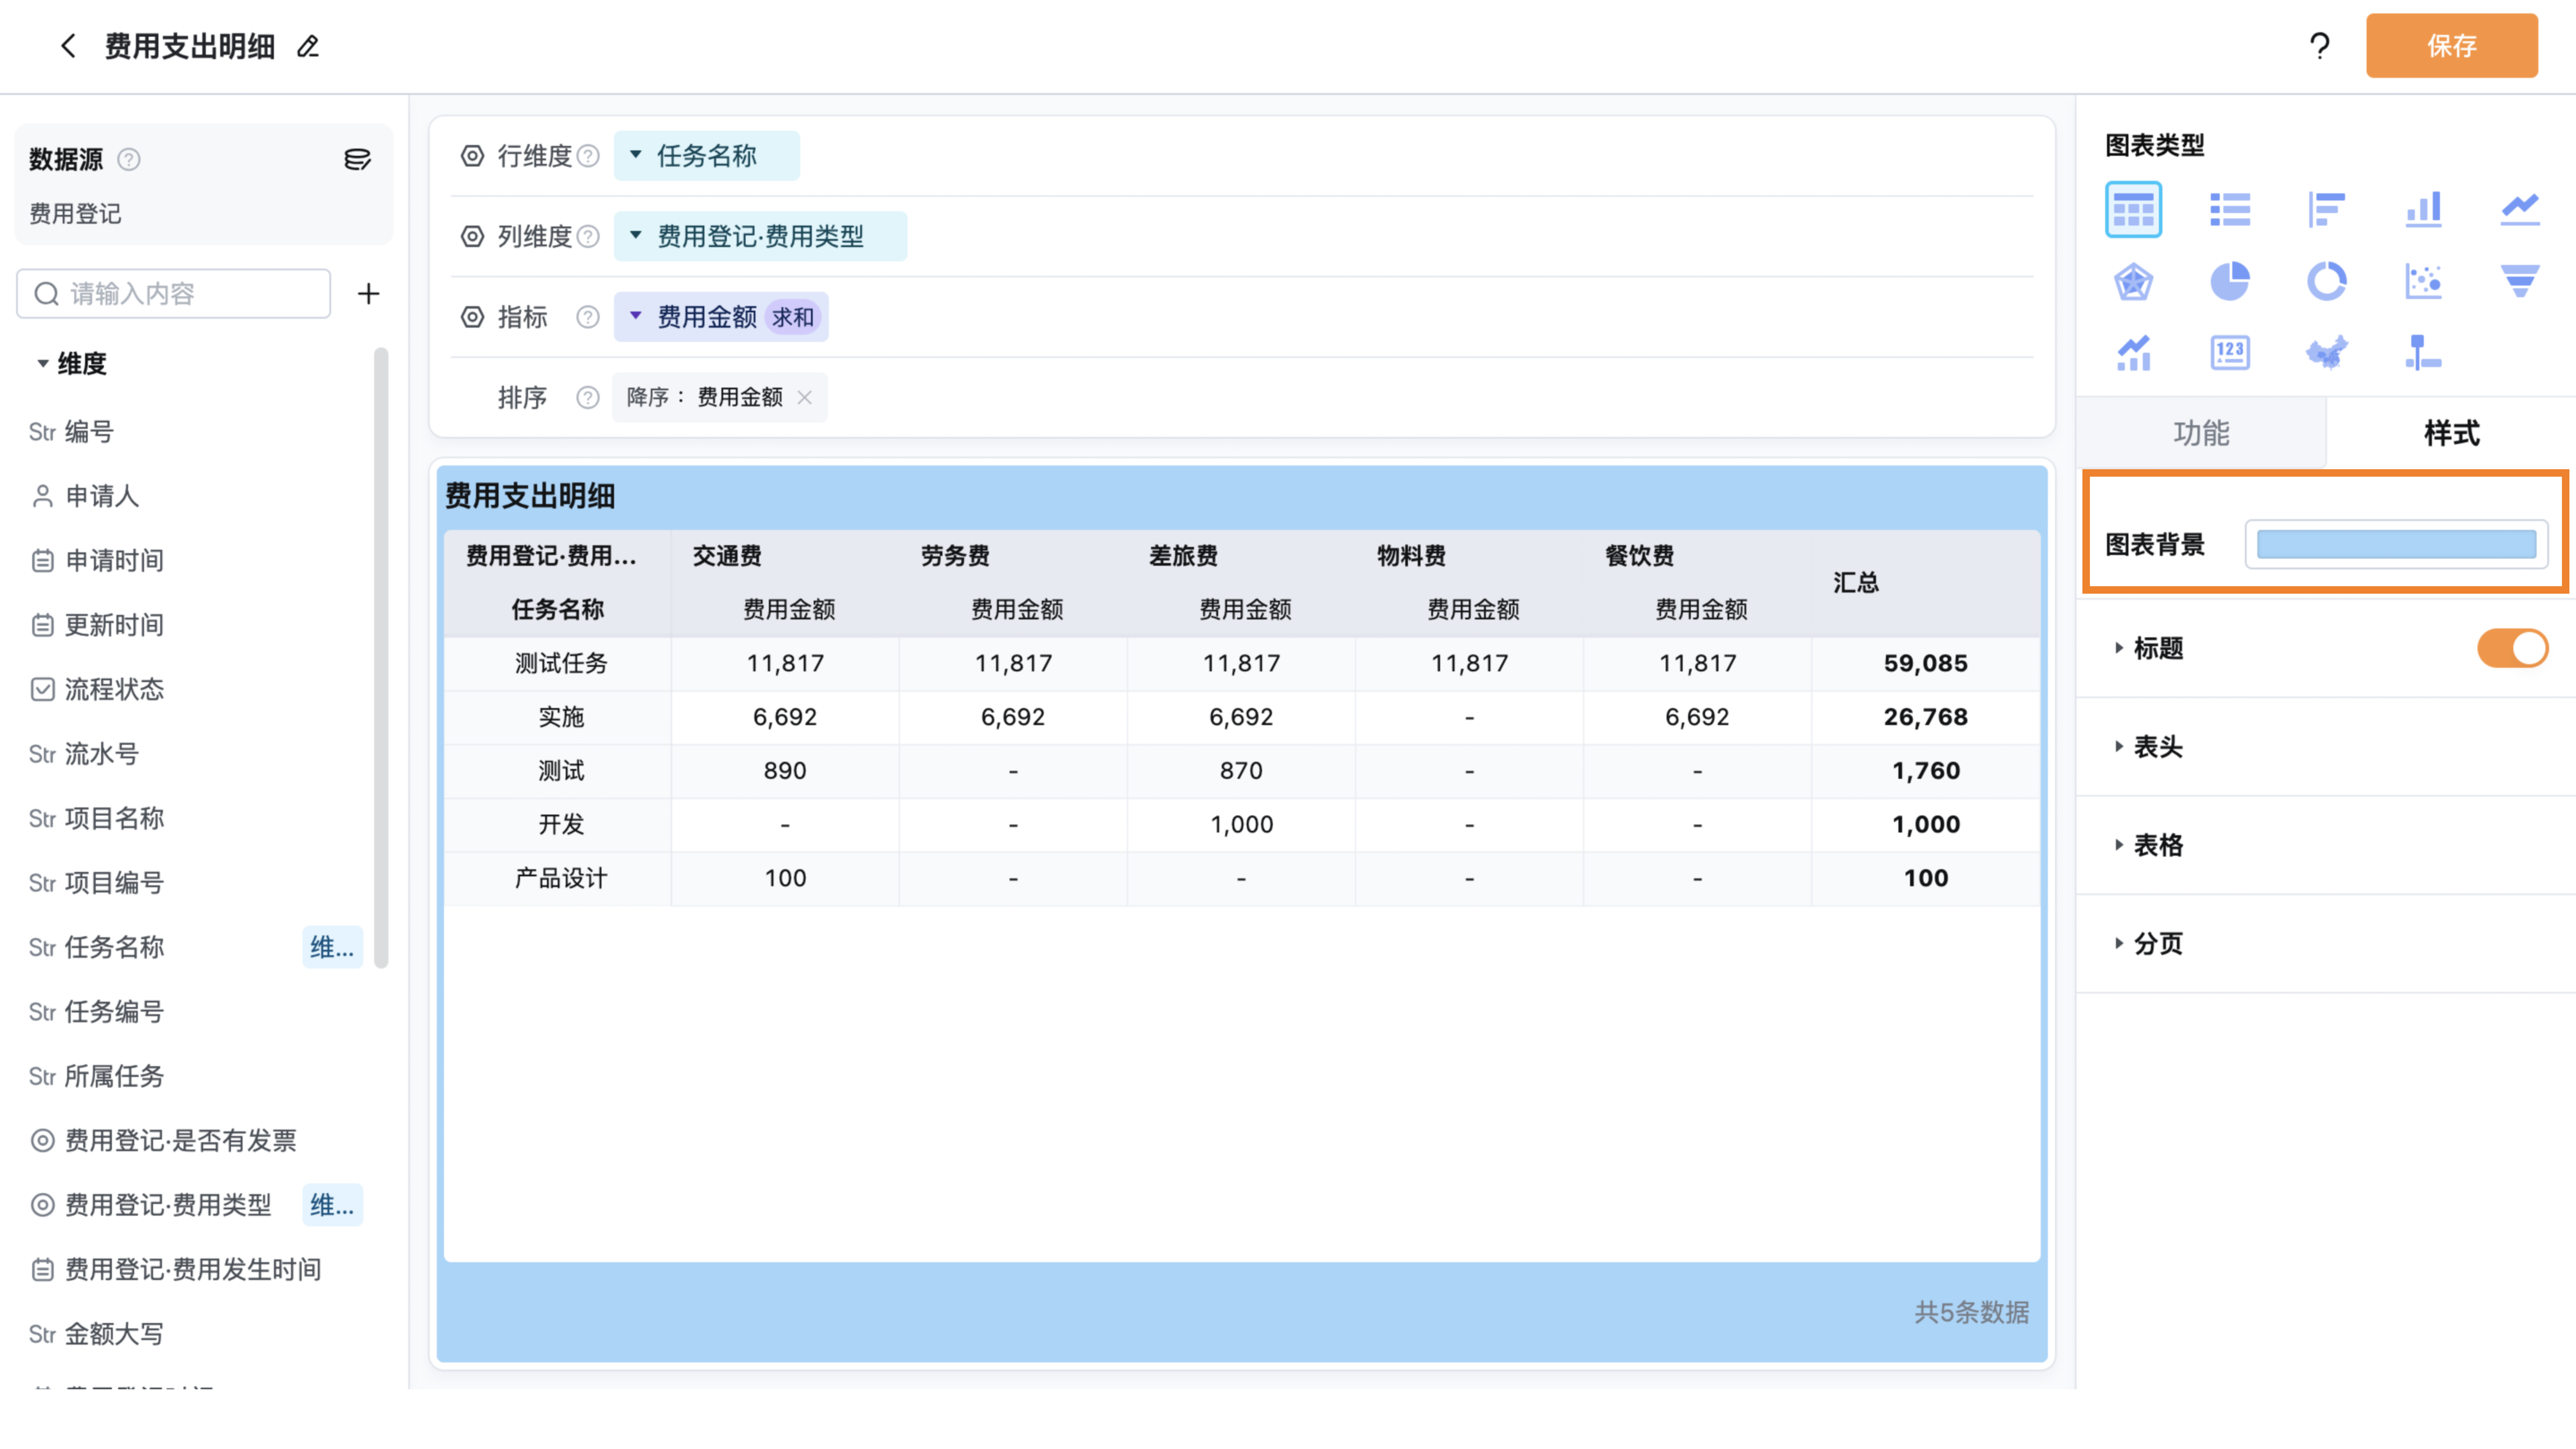
Task: Click help icon next to 排序
Action: pyautogui.click(x=588, y=398)
